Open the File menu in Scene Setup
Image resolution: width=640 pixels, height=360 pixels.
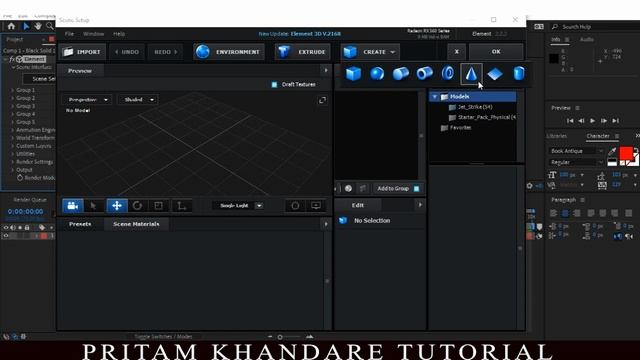click(x=69, y=34)
